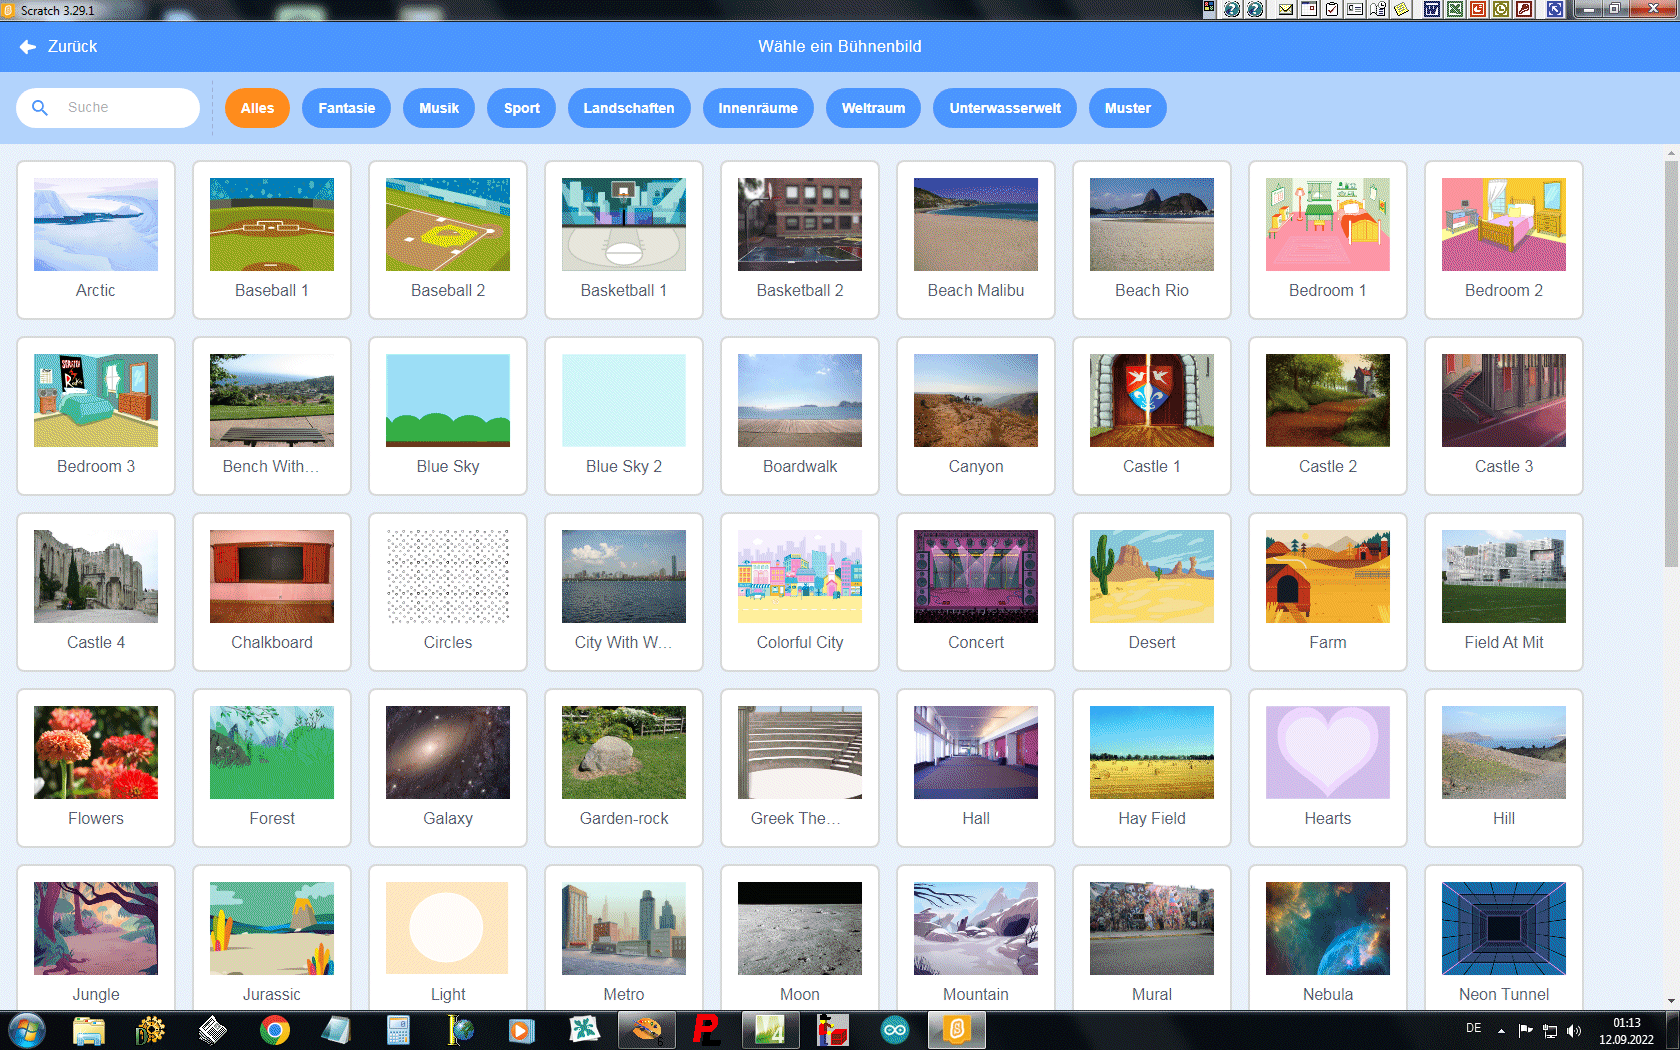Go back via Zurück label
This screenshot has height=1050, width=1680.
[x=72, y=46]
